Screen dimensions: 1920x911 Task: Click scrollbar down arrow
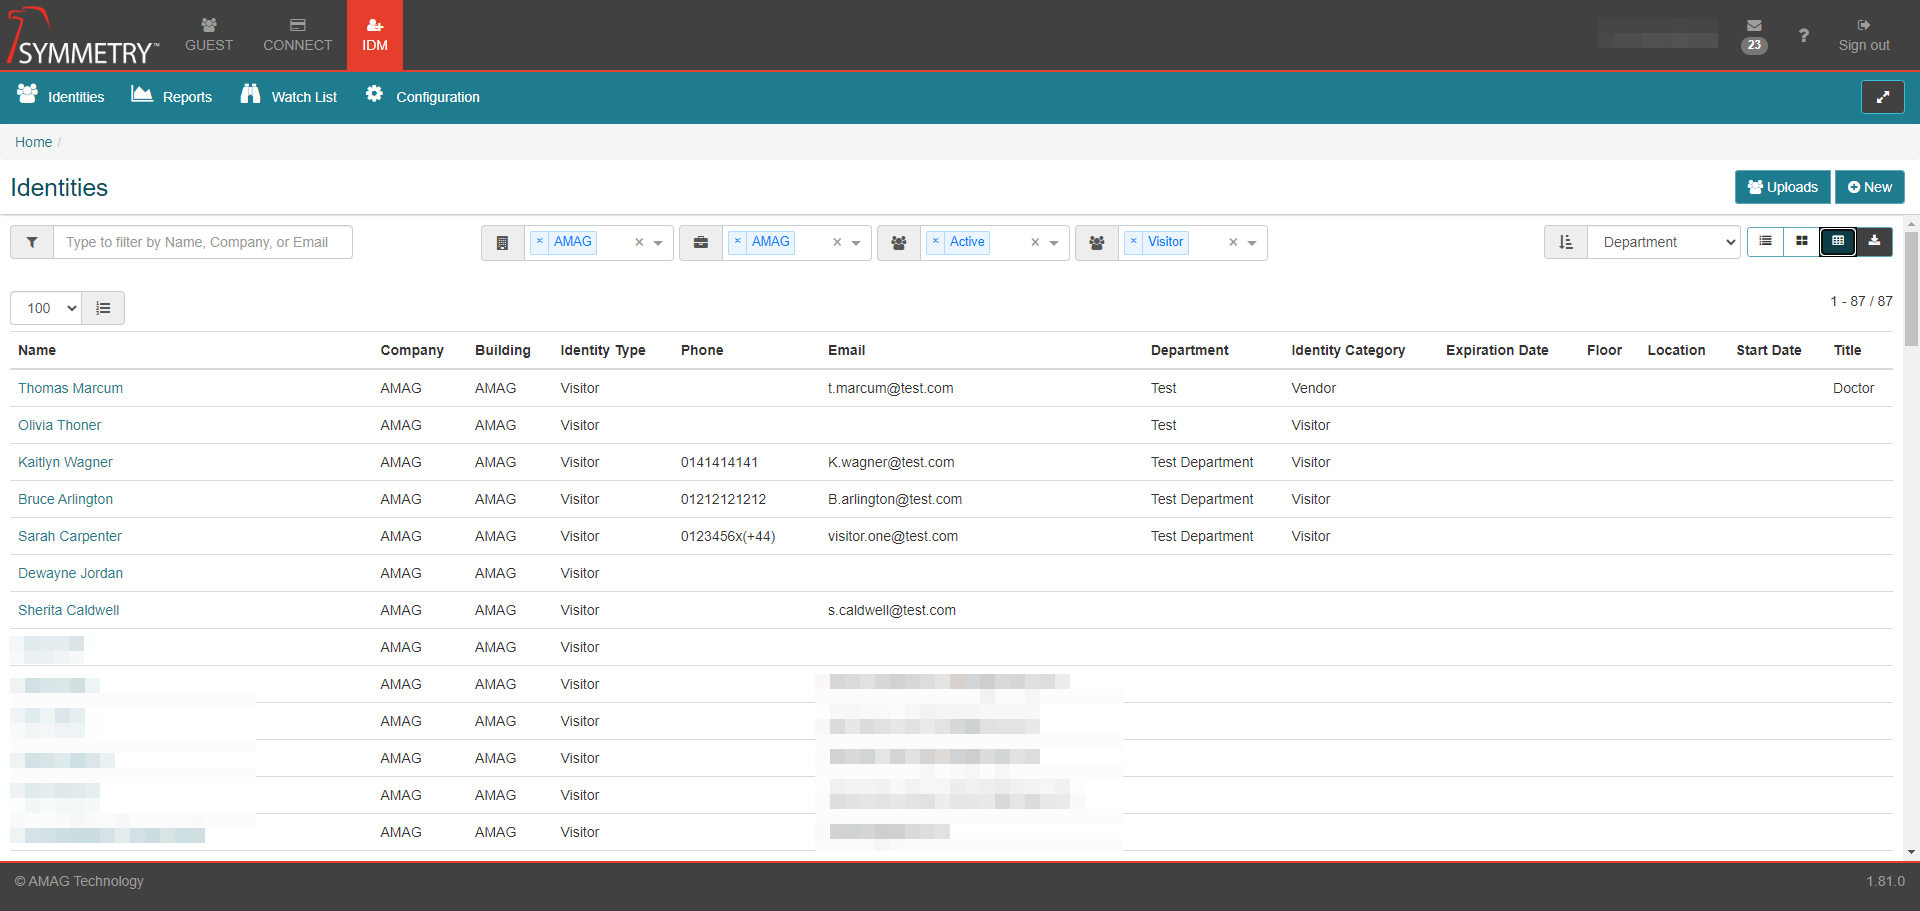click(x=1911, y=852)
